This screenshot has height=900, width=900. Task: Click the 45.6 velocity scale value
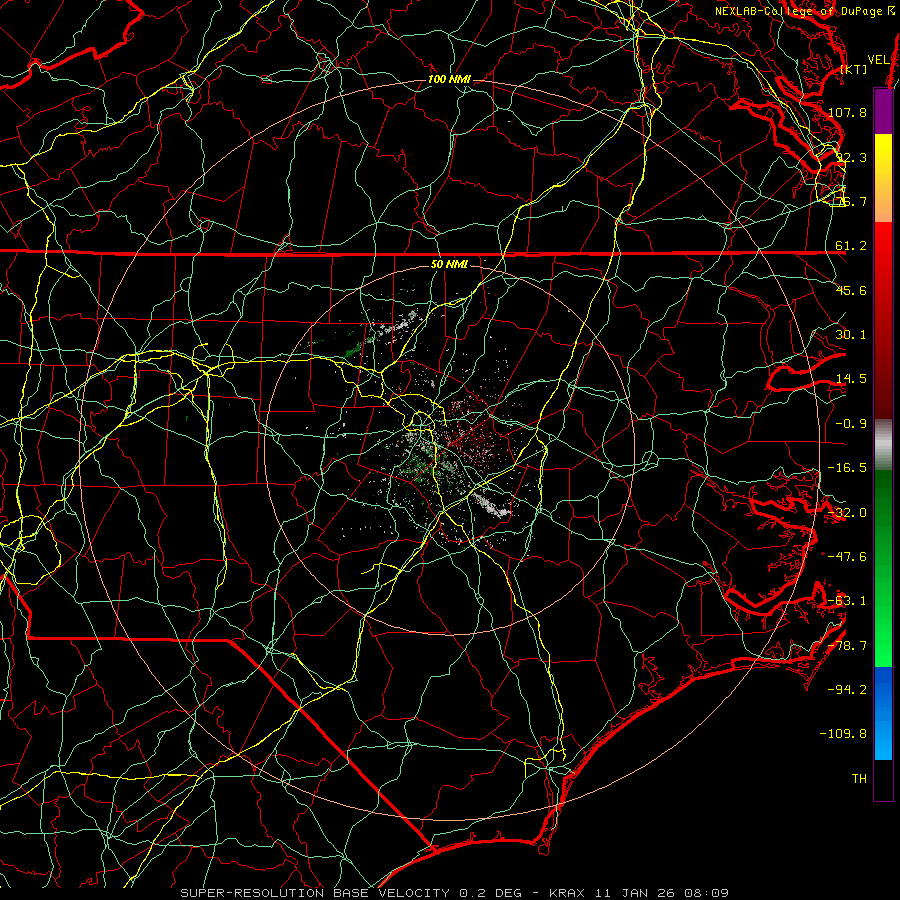point(851,290)
